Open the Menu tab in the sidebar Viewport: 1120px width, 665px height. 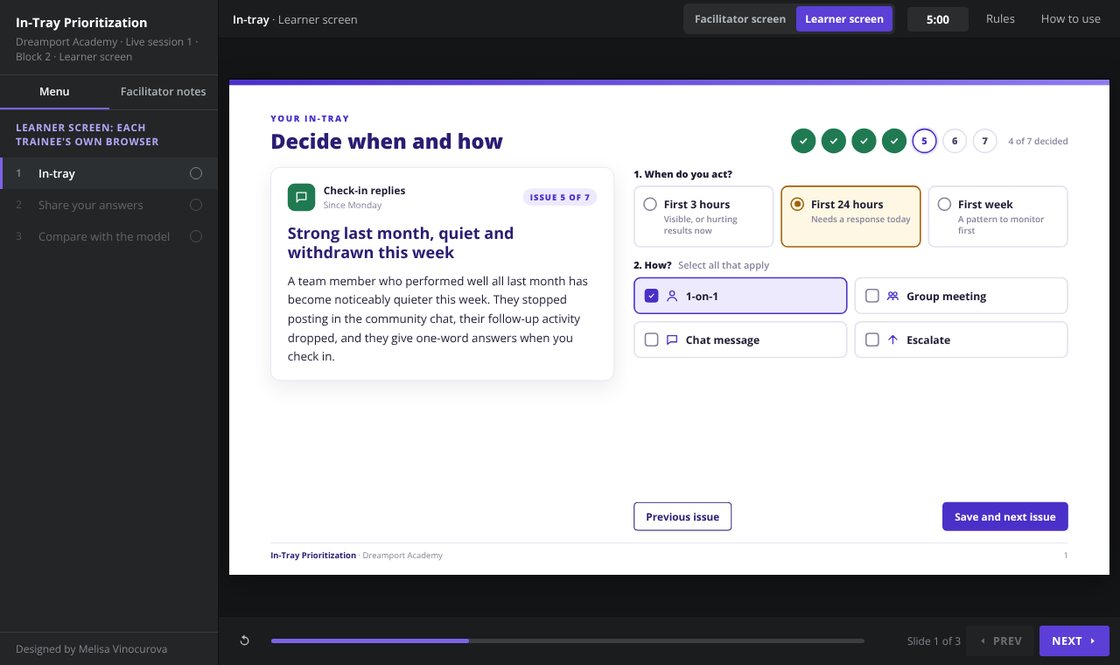pyautogui.click(x=54, y=91)
